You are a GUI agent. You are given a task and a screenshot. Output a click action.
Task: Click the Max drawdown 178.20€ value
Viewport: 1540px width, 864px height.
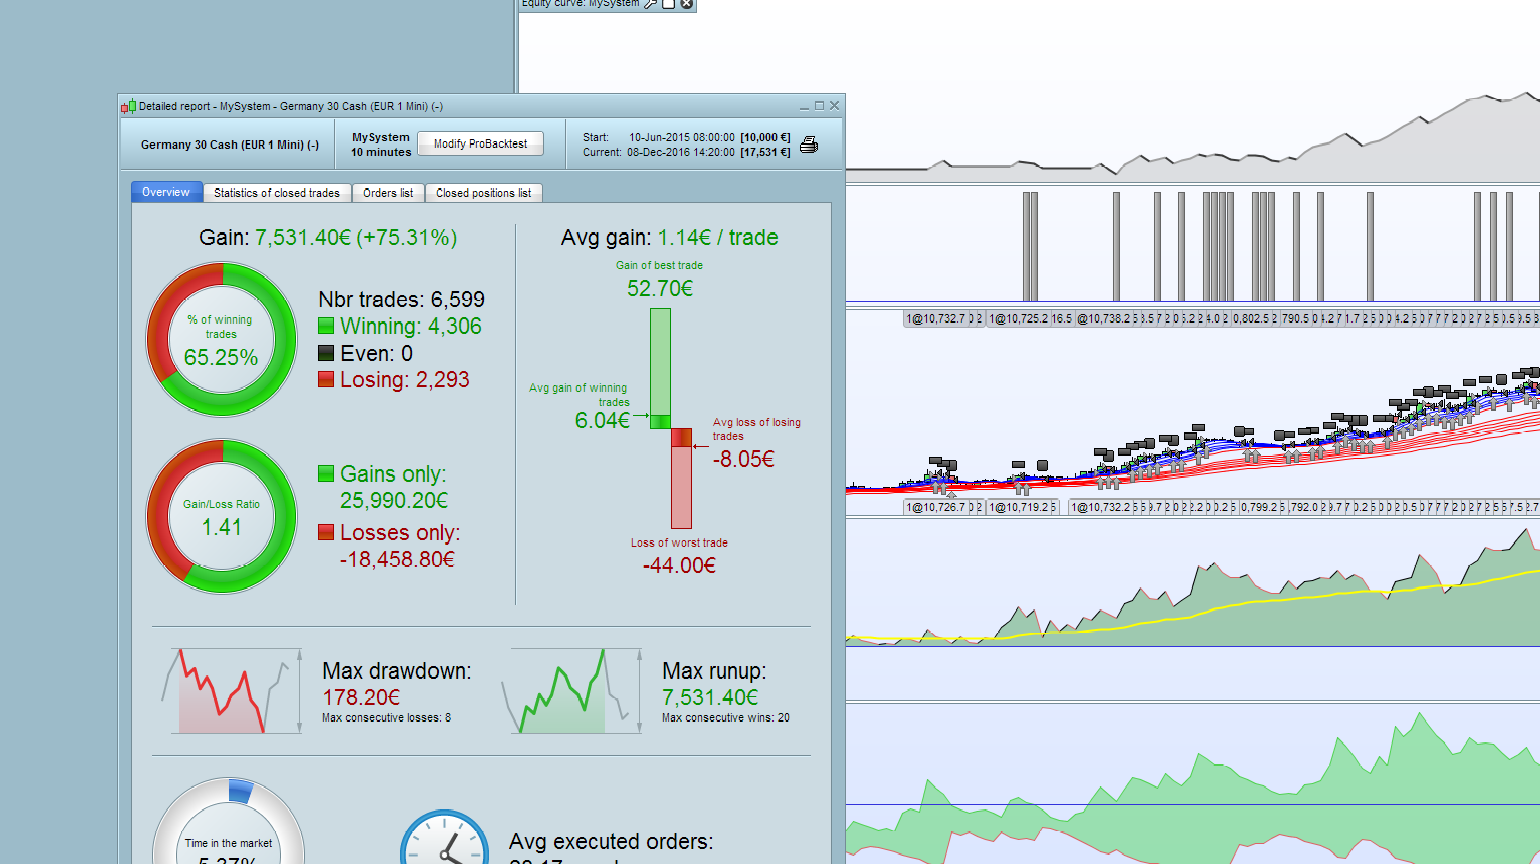(361, 697)
